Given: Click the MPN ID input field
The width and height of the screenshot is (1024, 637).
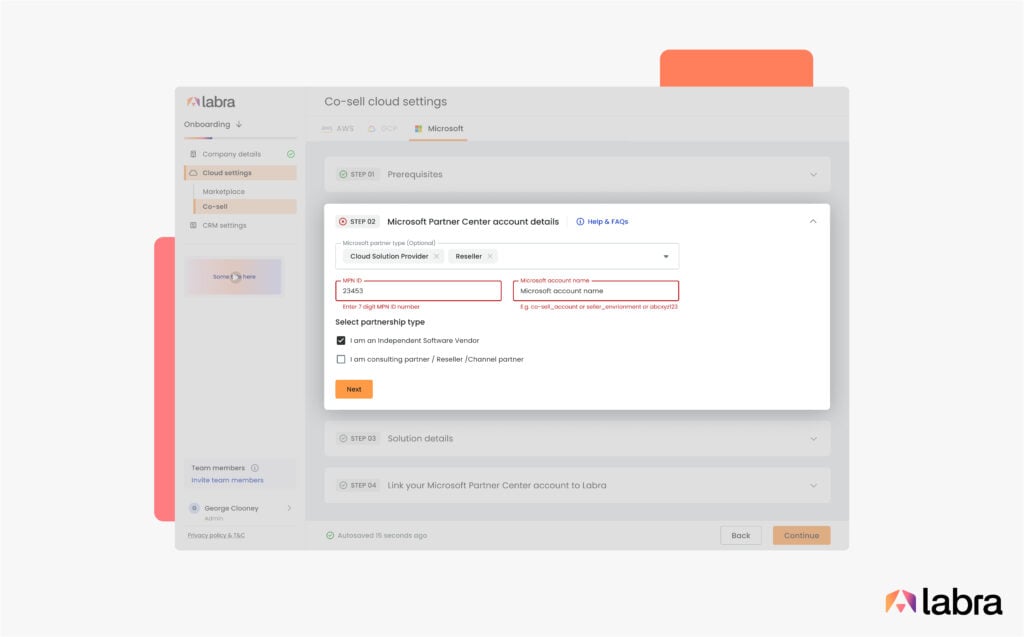Looking at the screenshot, I should (419, 291).
